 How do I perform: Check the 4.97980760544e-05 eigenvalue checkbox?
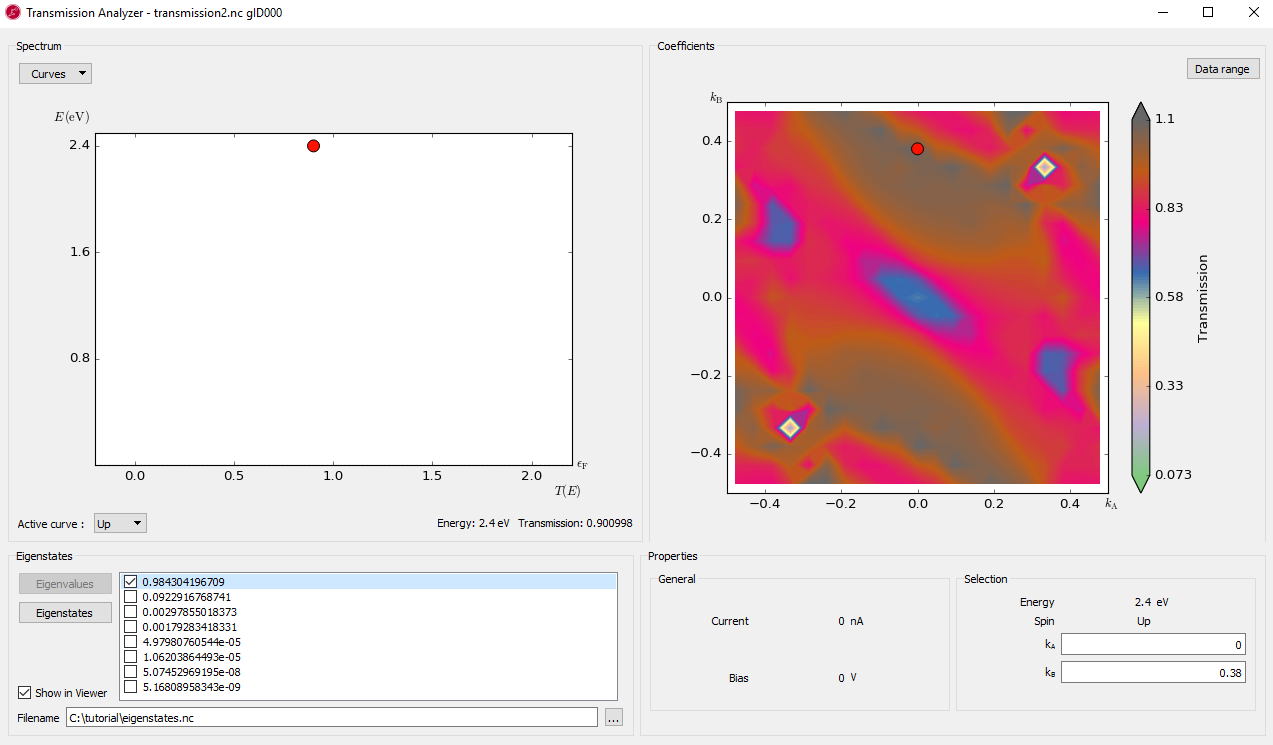(130, 641)
